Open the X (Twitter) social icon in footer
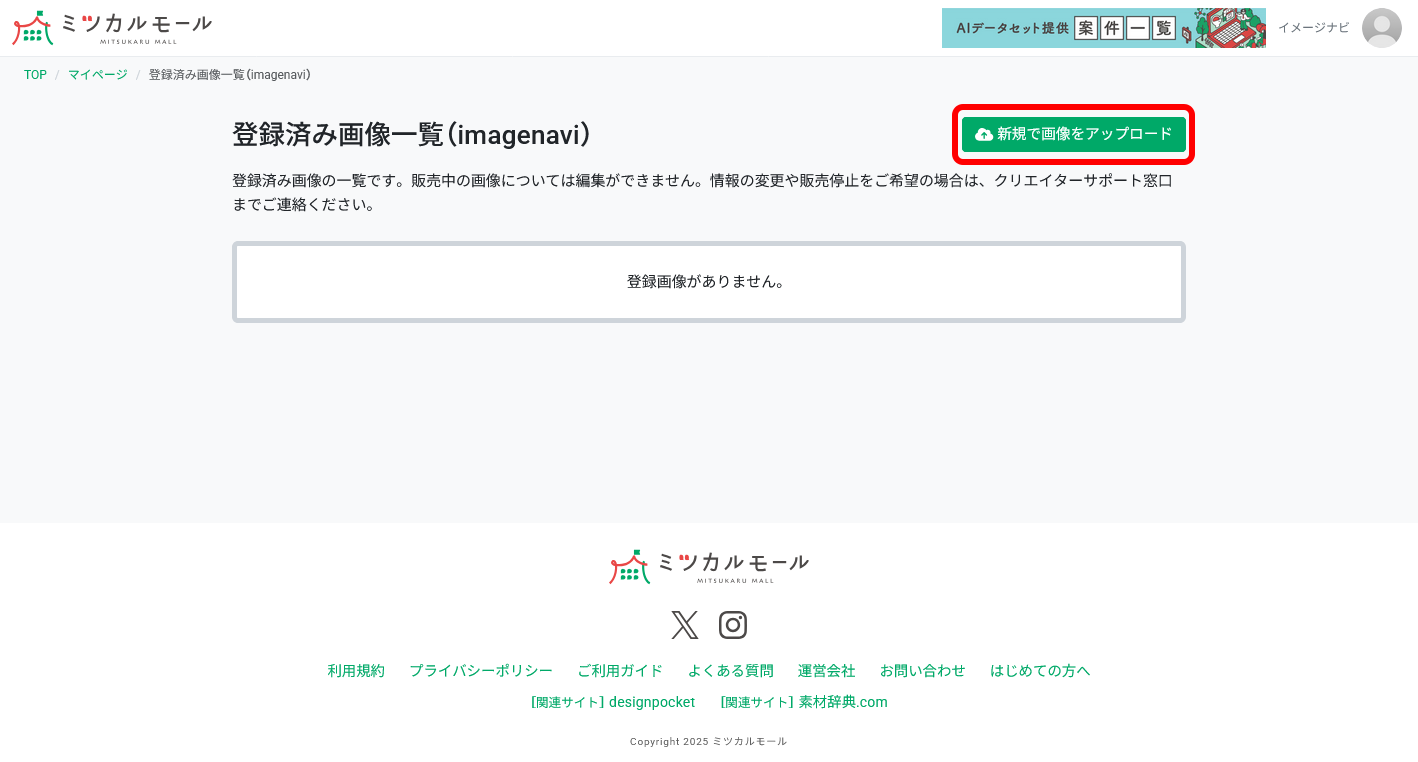 tap(685, 624)
